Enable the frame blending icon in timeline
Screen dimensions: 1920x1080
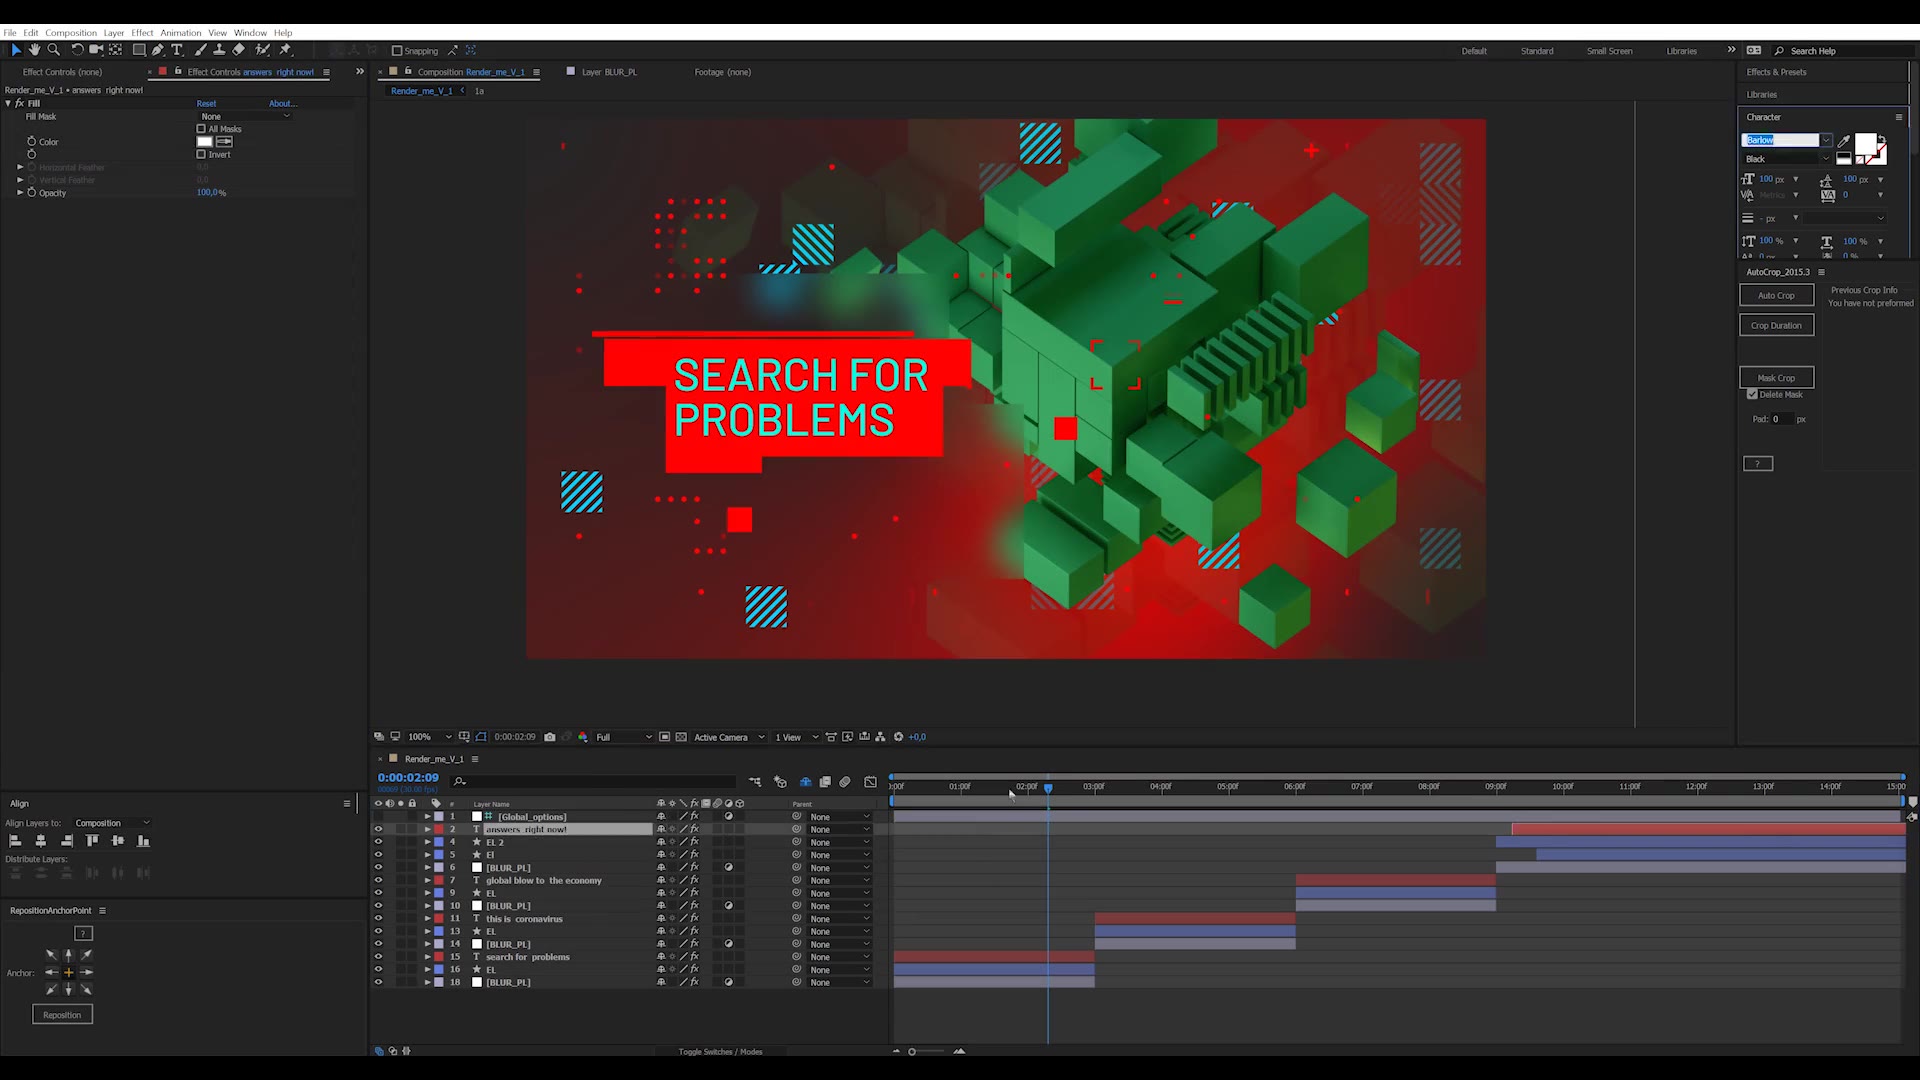[x=825, y=782]
